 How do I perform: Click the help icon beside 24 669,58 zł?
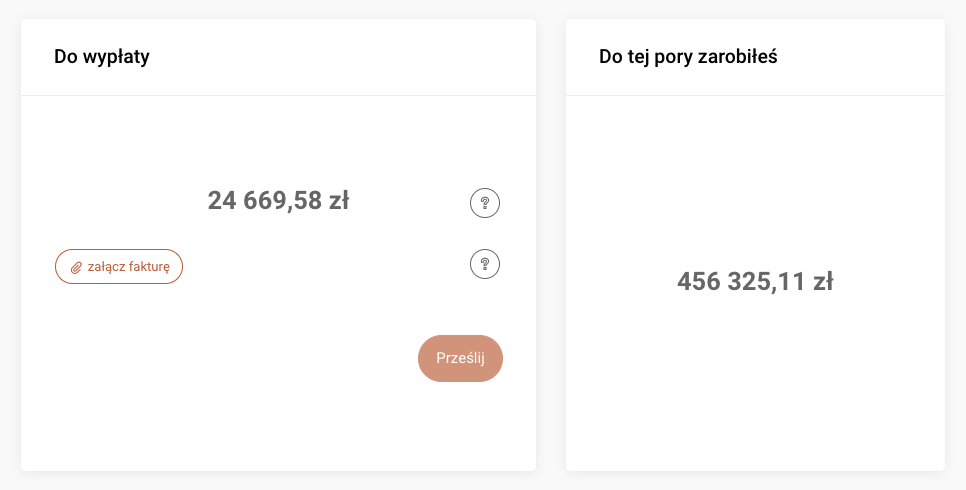pos(485,204)
